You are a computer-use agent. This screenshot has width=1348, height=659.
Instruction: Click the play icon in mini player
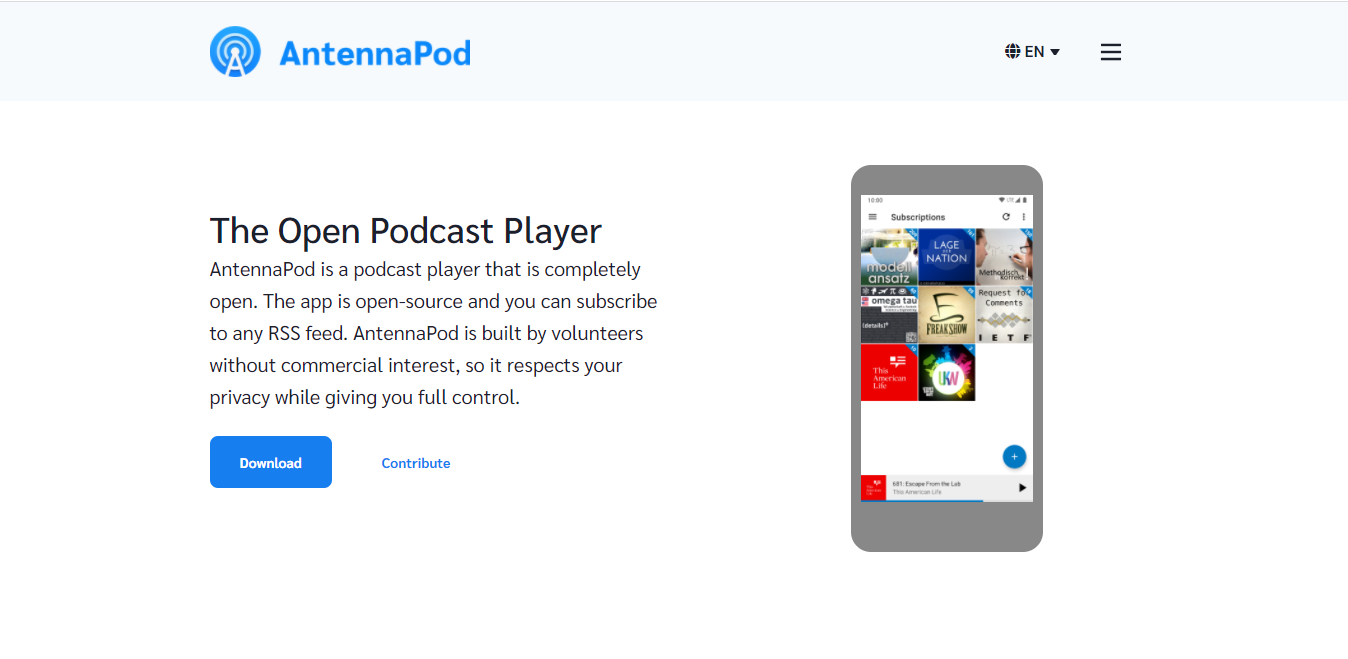(x=1022, y=488)
